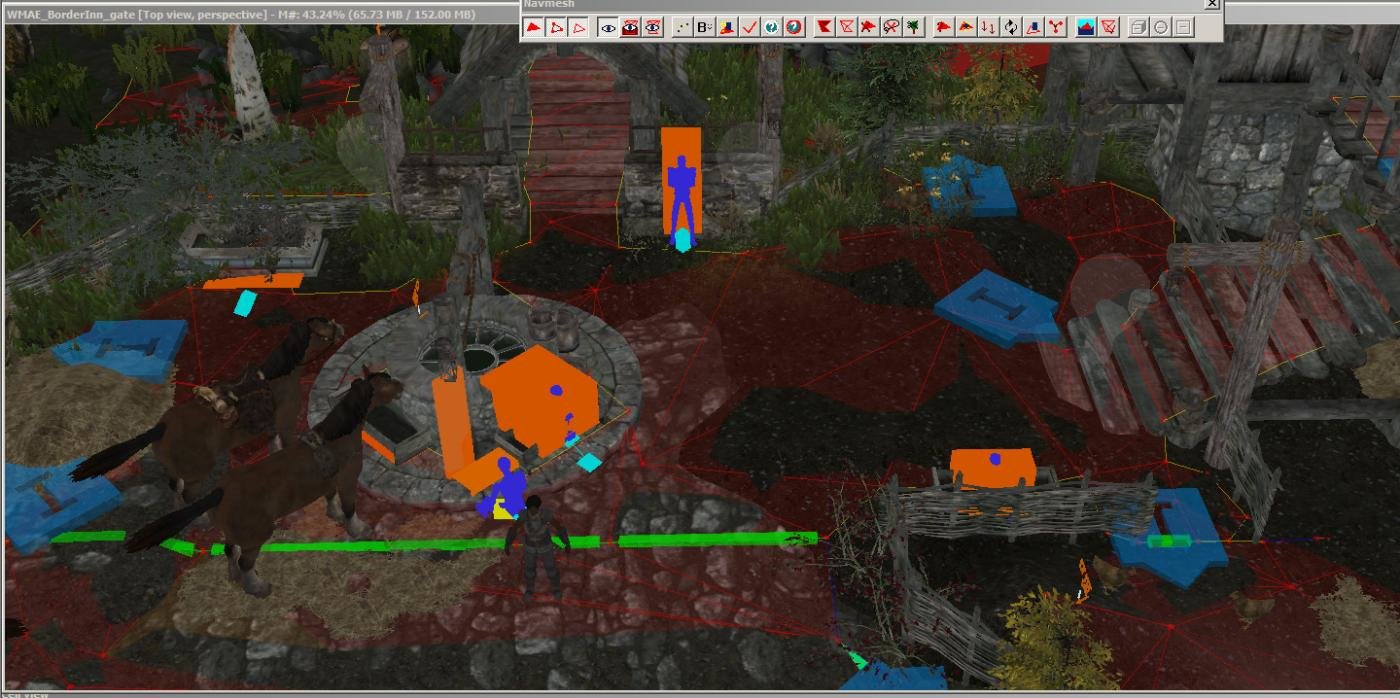This screenshot has width=1400, height=698.
Task: Click the red splat star shaped icon
Action: pyautogui.click(x=868, y=28)
